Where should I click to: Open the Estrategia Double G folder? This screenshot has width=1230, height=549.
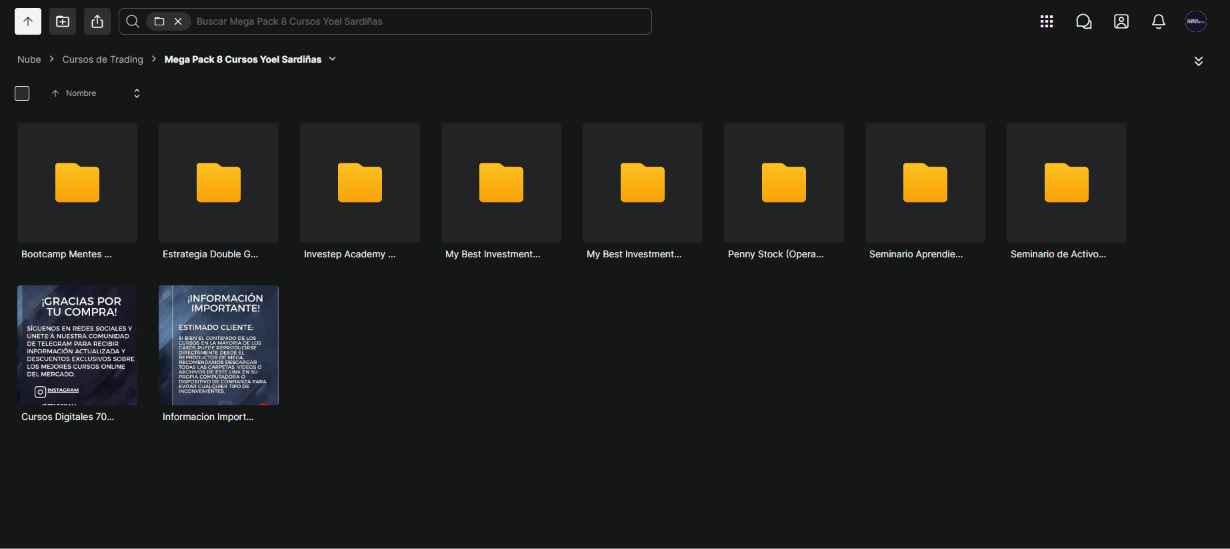tap(219, 183)
